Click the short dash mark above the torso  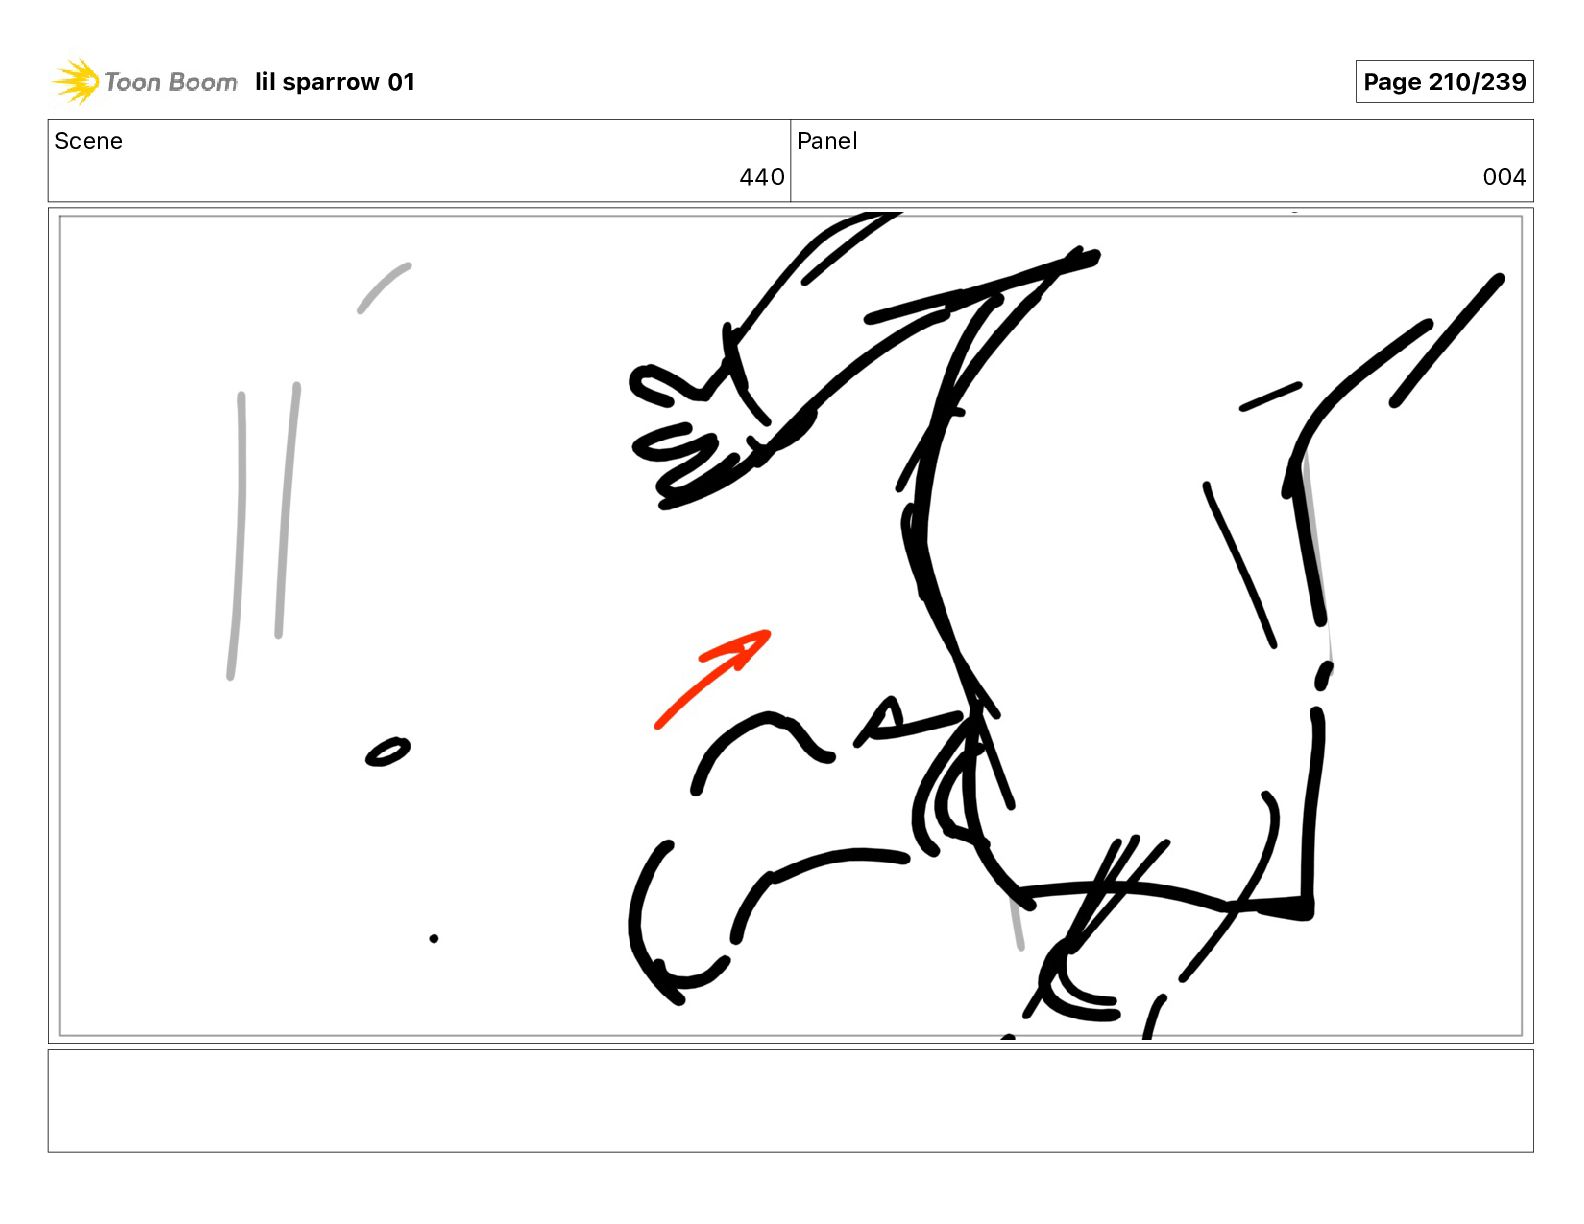1270,396
